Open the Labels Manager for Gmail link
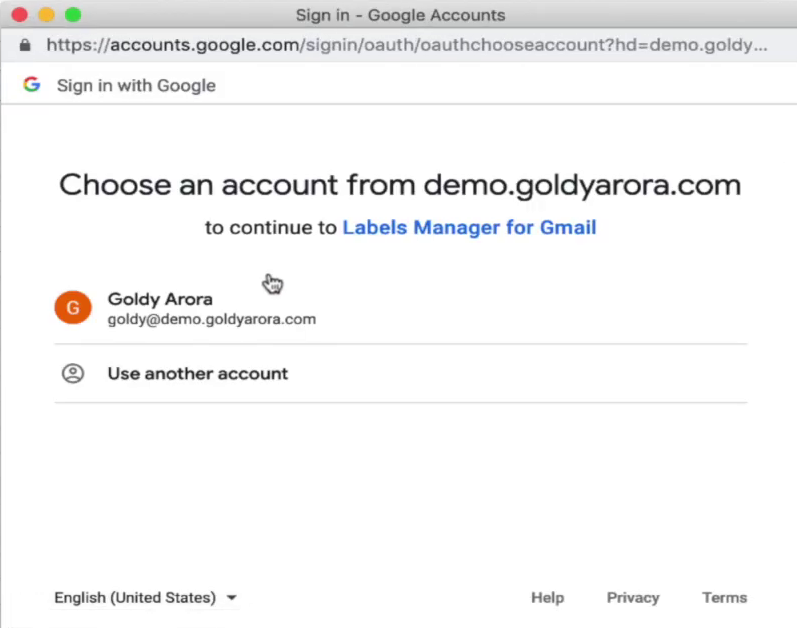Screen dimensions: 797x628 tap(469, 227)
